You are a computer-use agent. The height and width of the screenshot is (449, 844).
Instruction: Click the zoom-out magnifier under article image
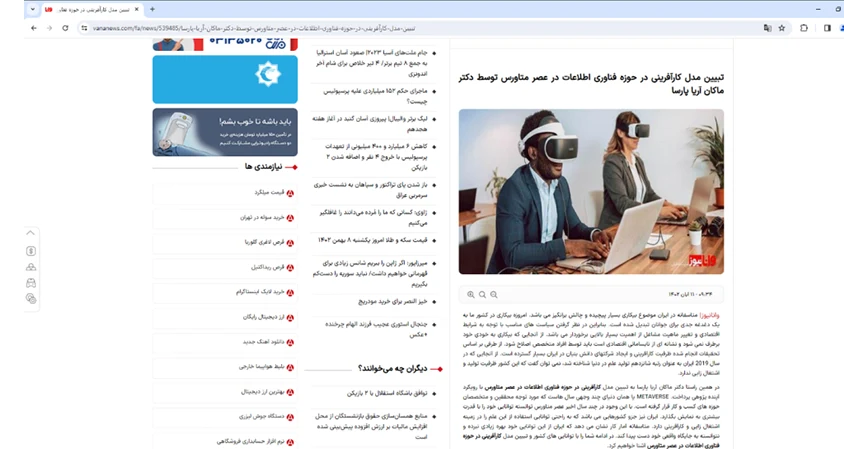coord(493,295)
